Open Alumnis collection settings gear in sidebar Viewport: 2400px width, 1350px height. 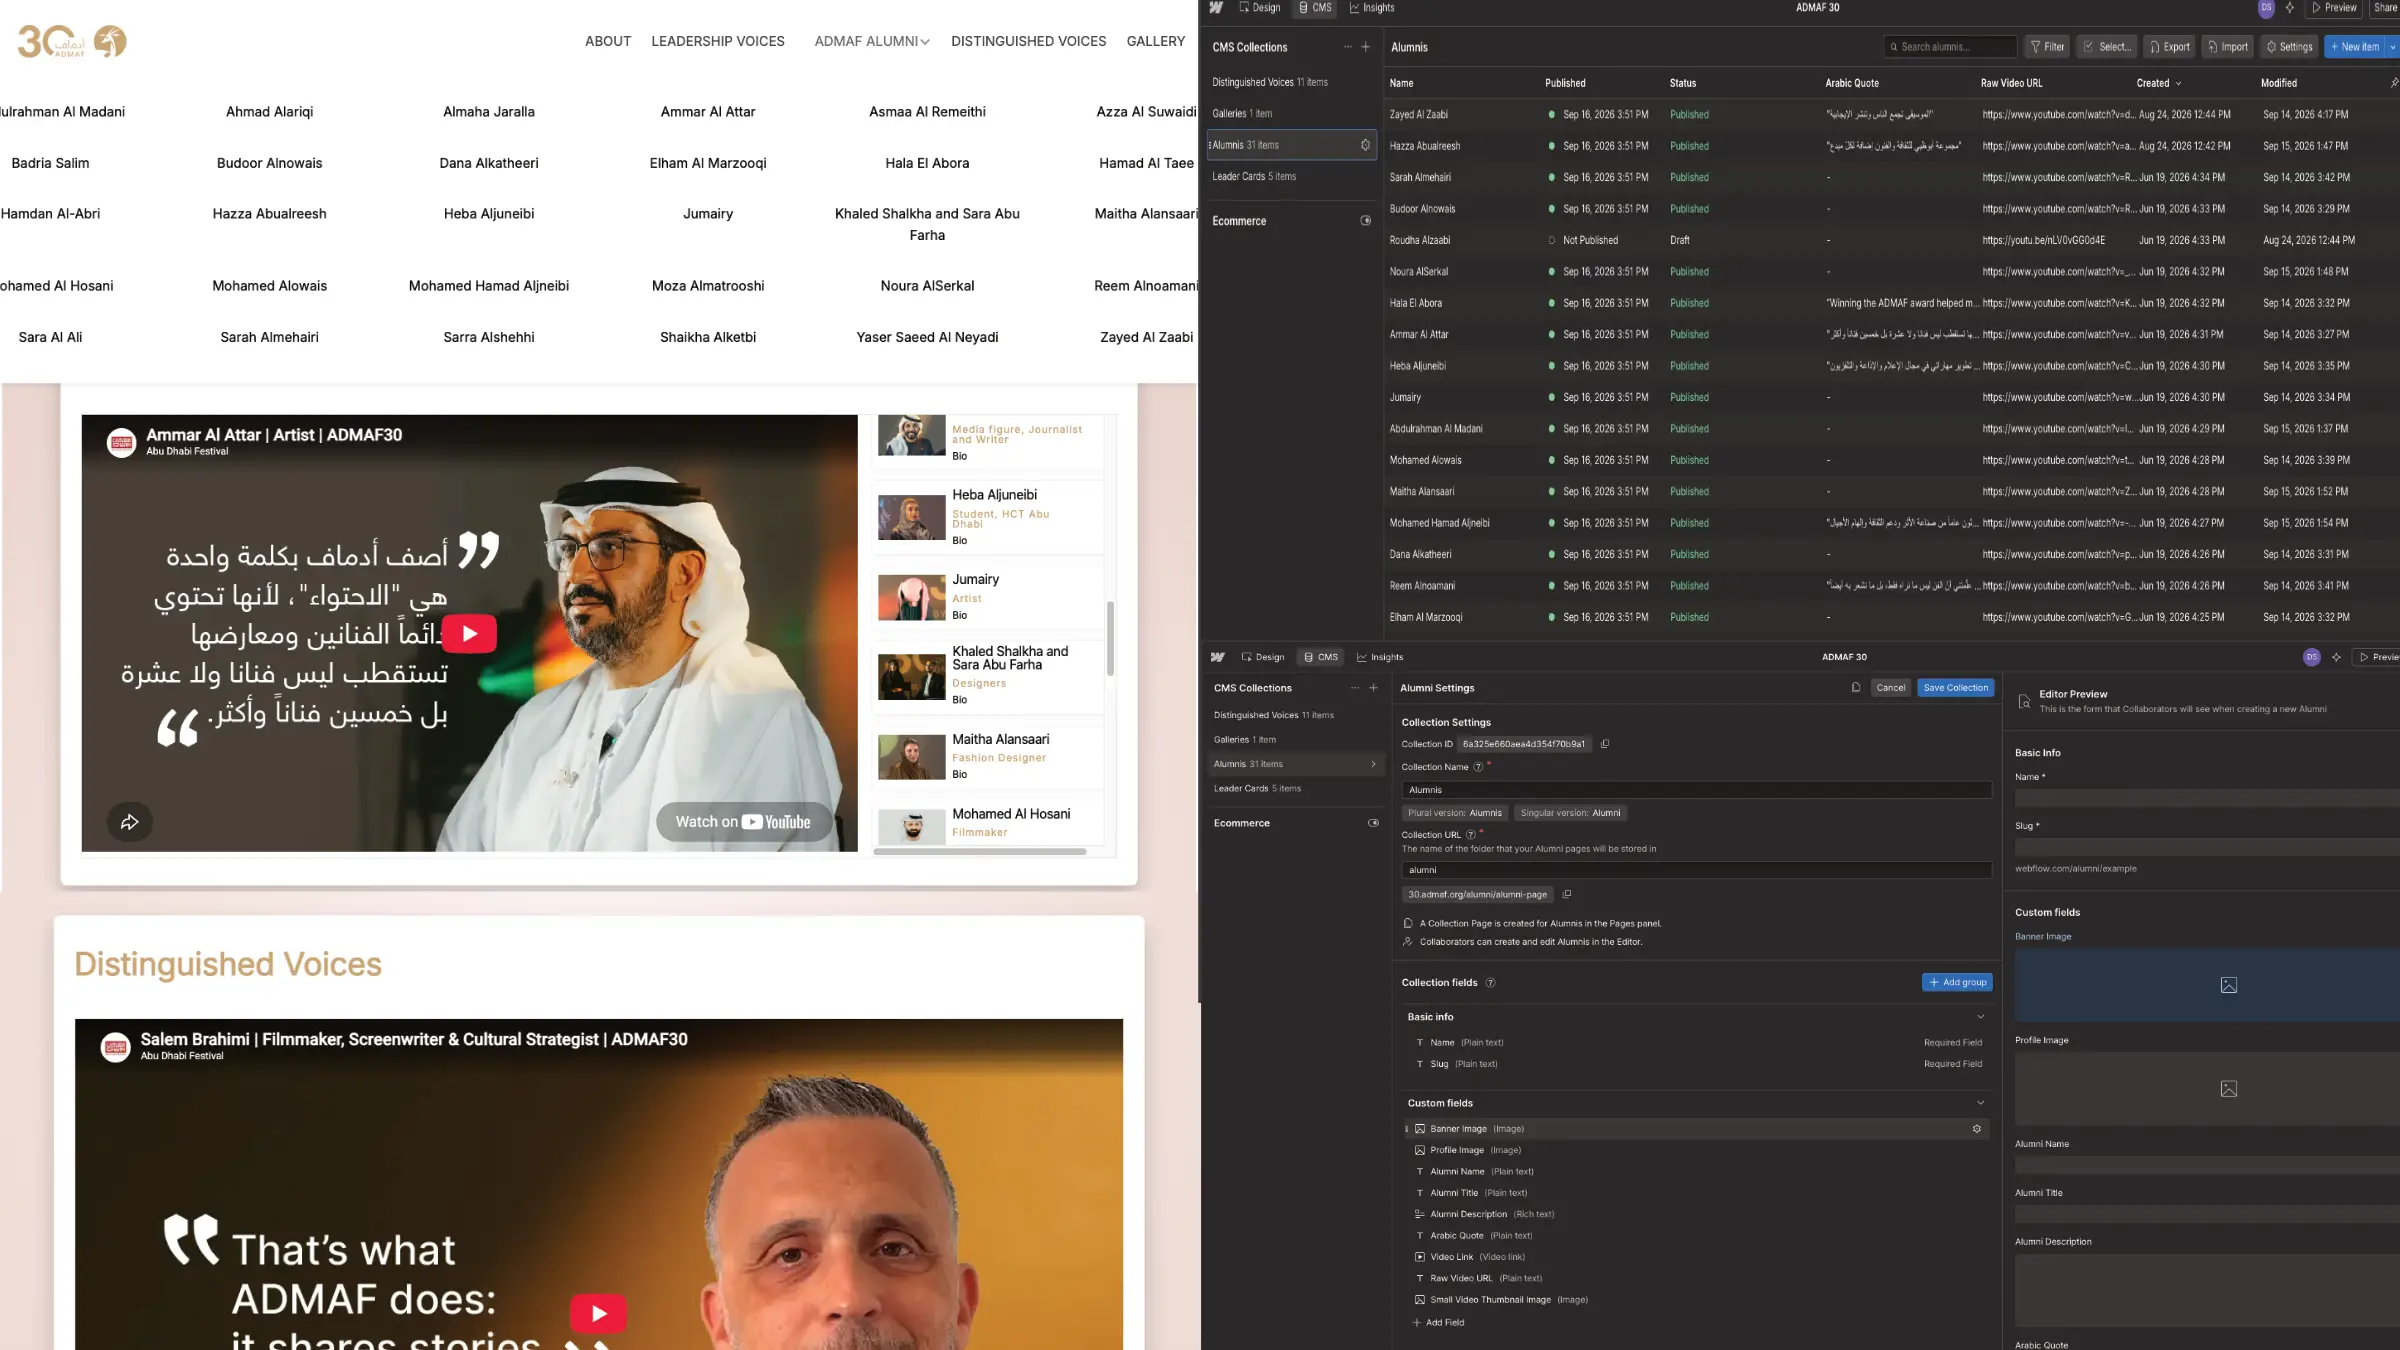pos(1365,145)
